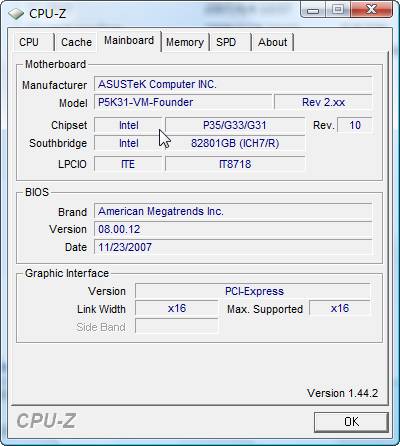Click the Max. Supported x16 value
Screen dimensions: 400x446
click(340, 309)
